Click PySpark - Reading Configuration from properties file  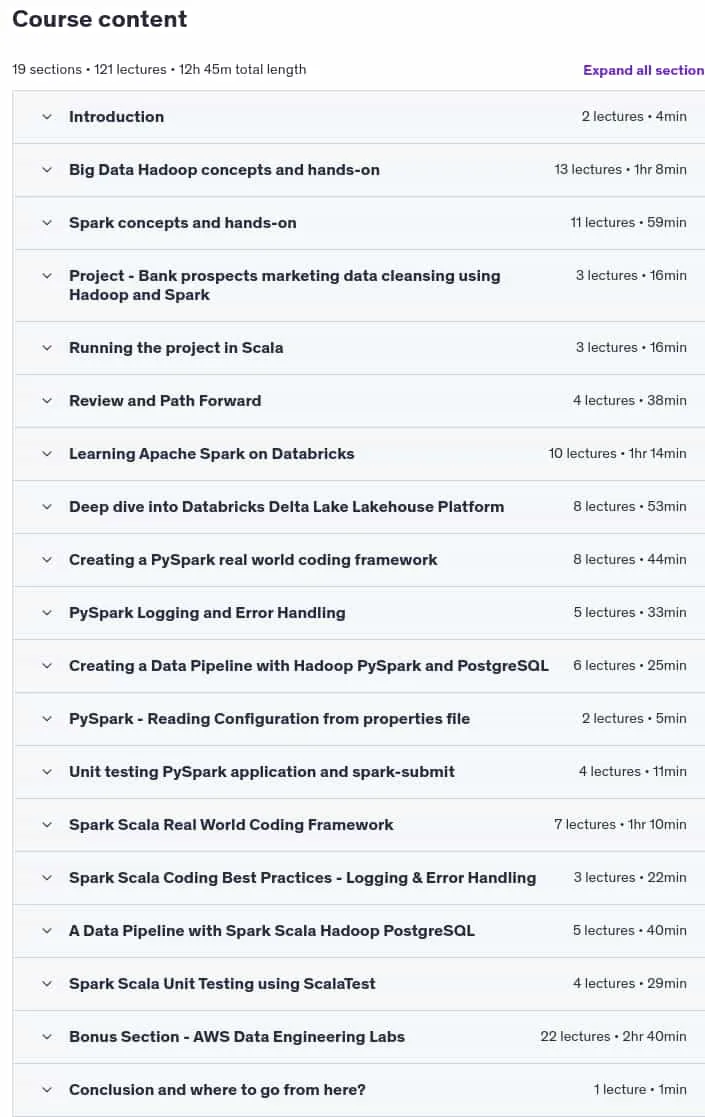[x=269, y=719]
